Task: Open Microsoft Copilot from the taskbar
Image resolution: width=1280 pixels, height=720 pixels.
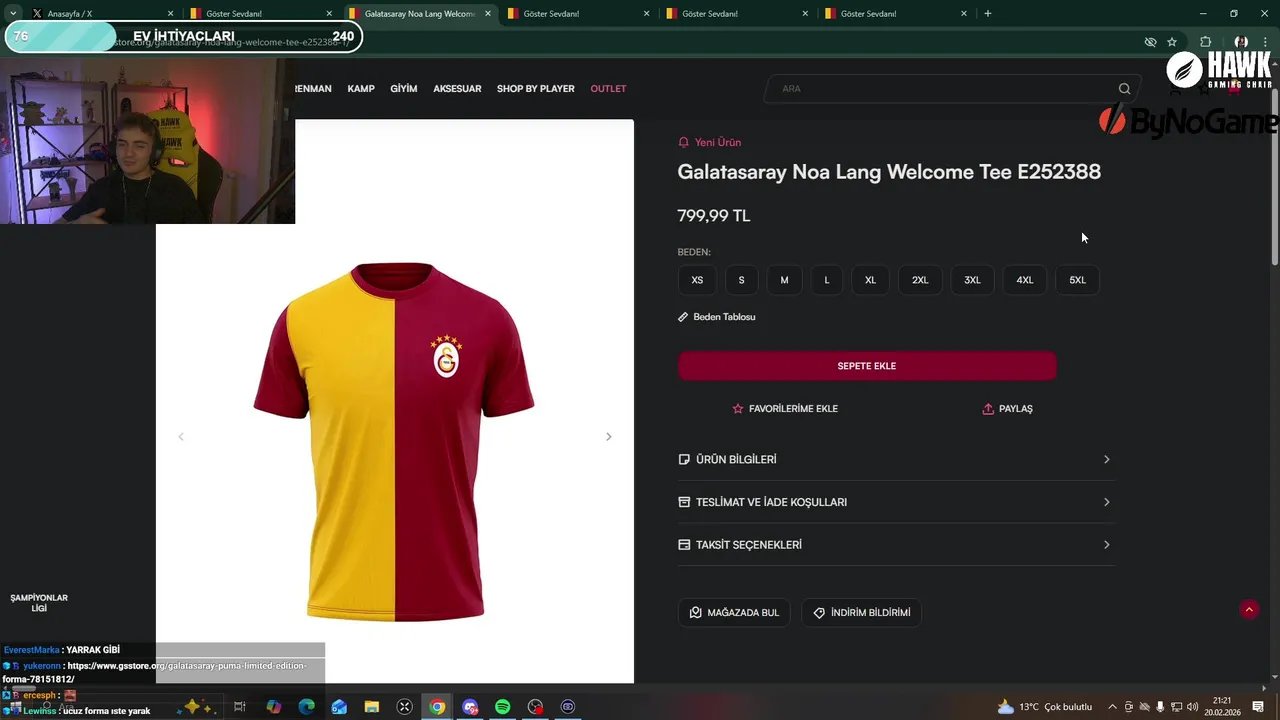Action: pos(274,707)
